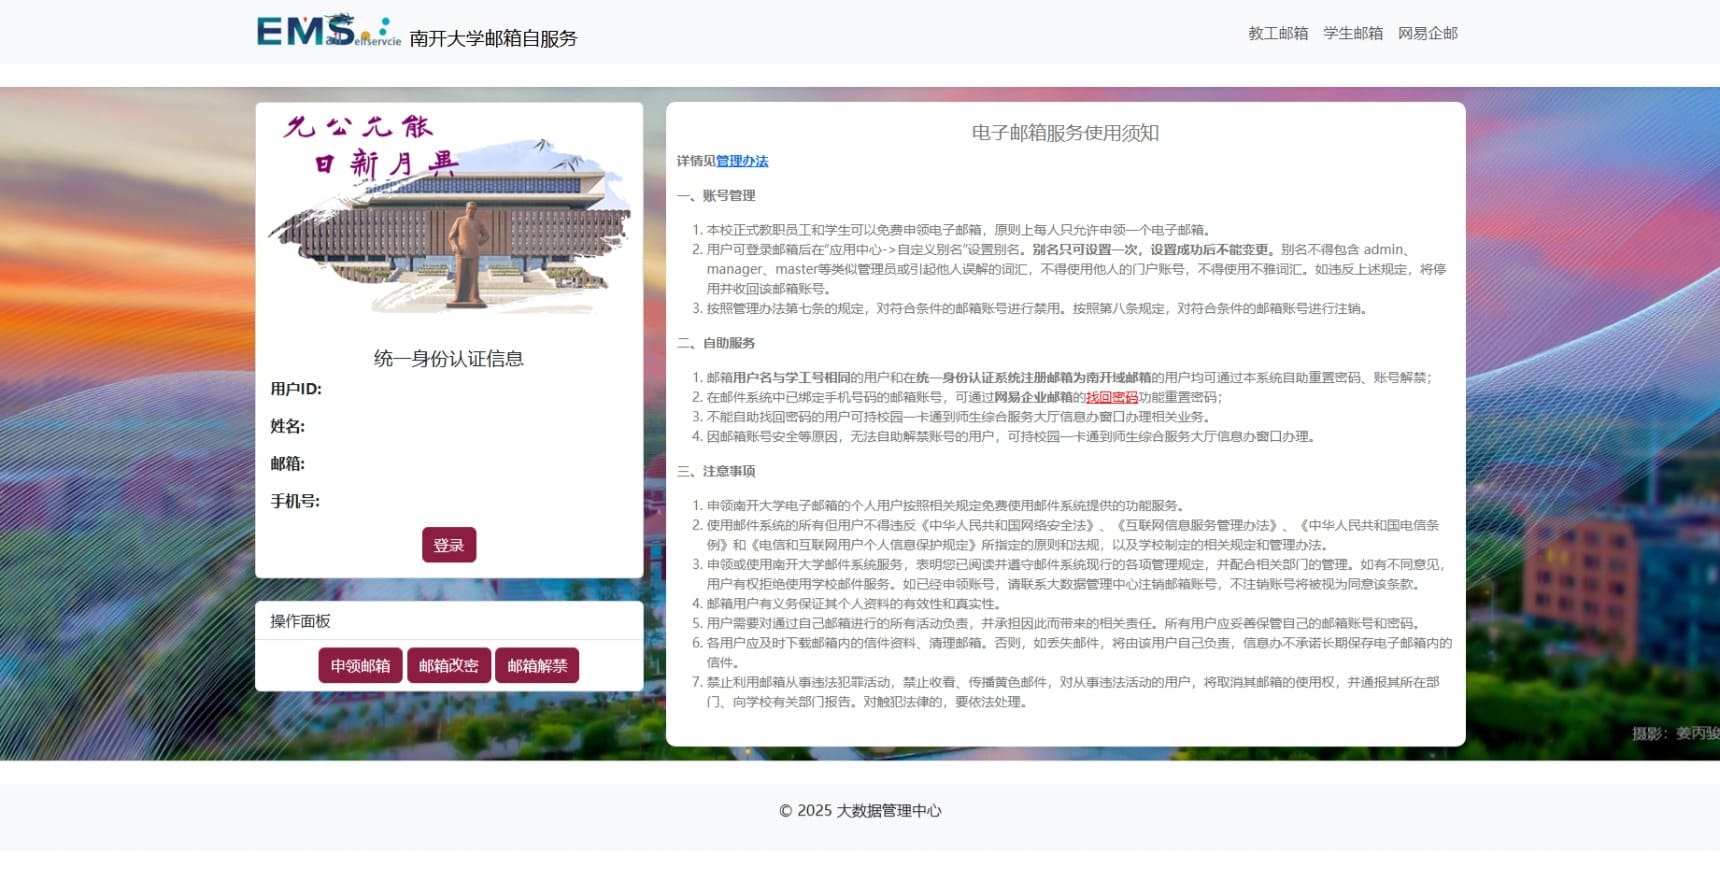Click the campus building illustration
The image size is (1720, 893).
click(449, 215)
